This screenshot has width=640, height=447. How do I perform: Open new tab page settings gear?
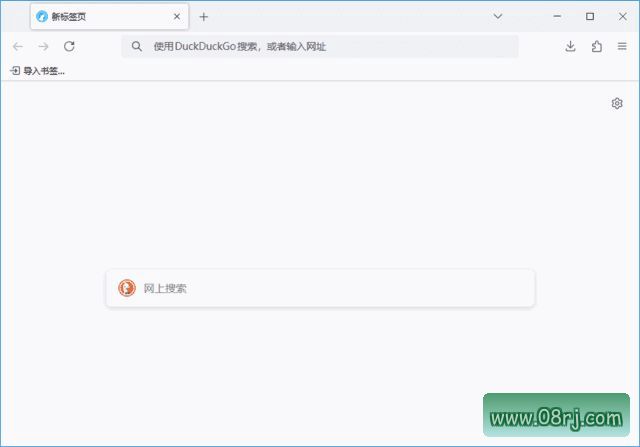[x=617, y=103]
